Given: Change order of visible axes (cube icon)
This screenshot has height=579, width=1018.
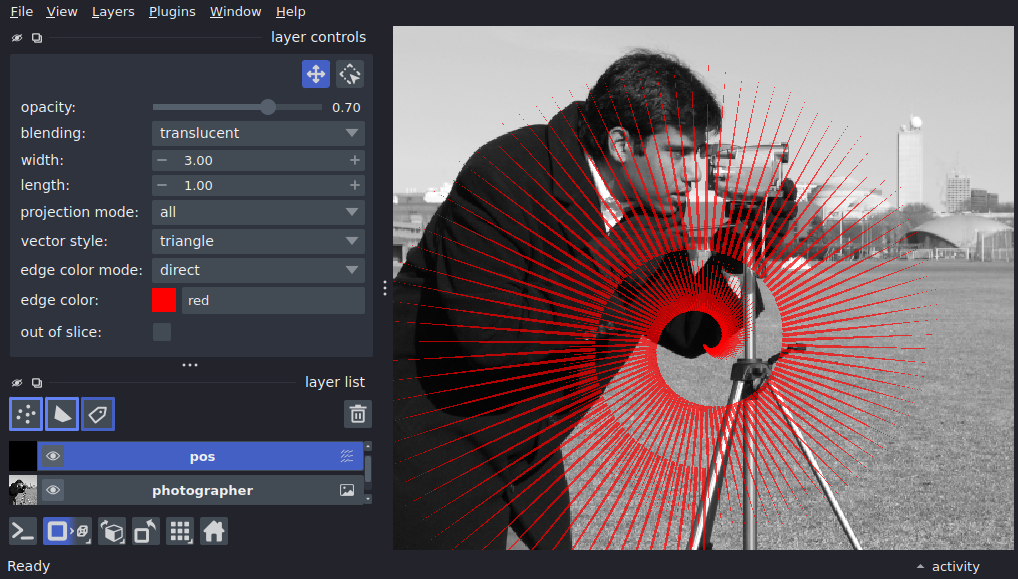Looking at the screenshot, I should pyautogui.click(x=112, y=532).
